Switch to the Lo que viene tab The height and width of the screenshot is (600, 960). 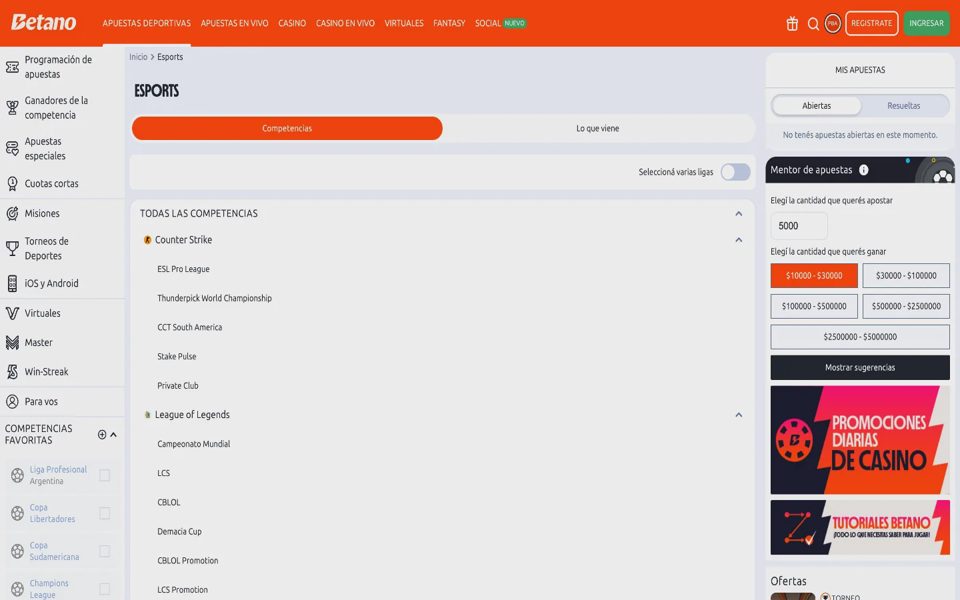[x=598, y=129]
